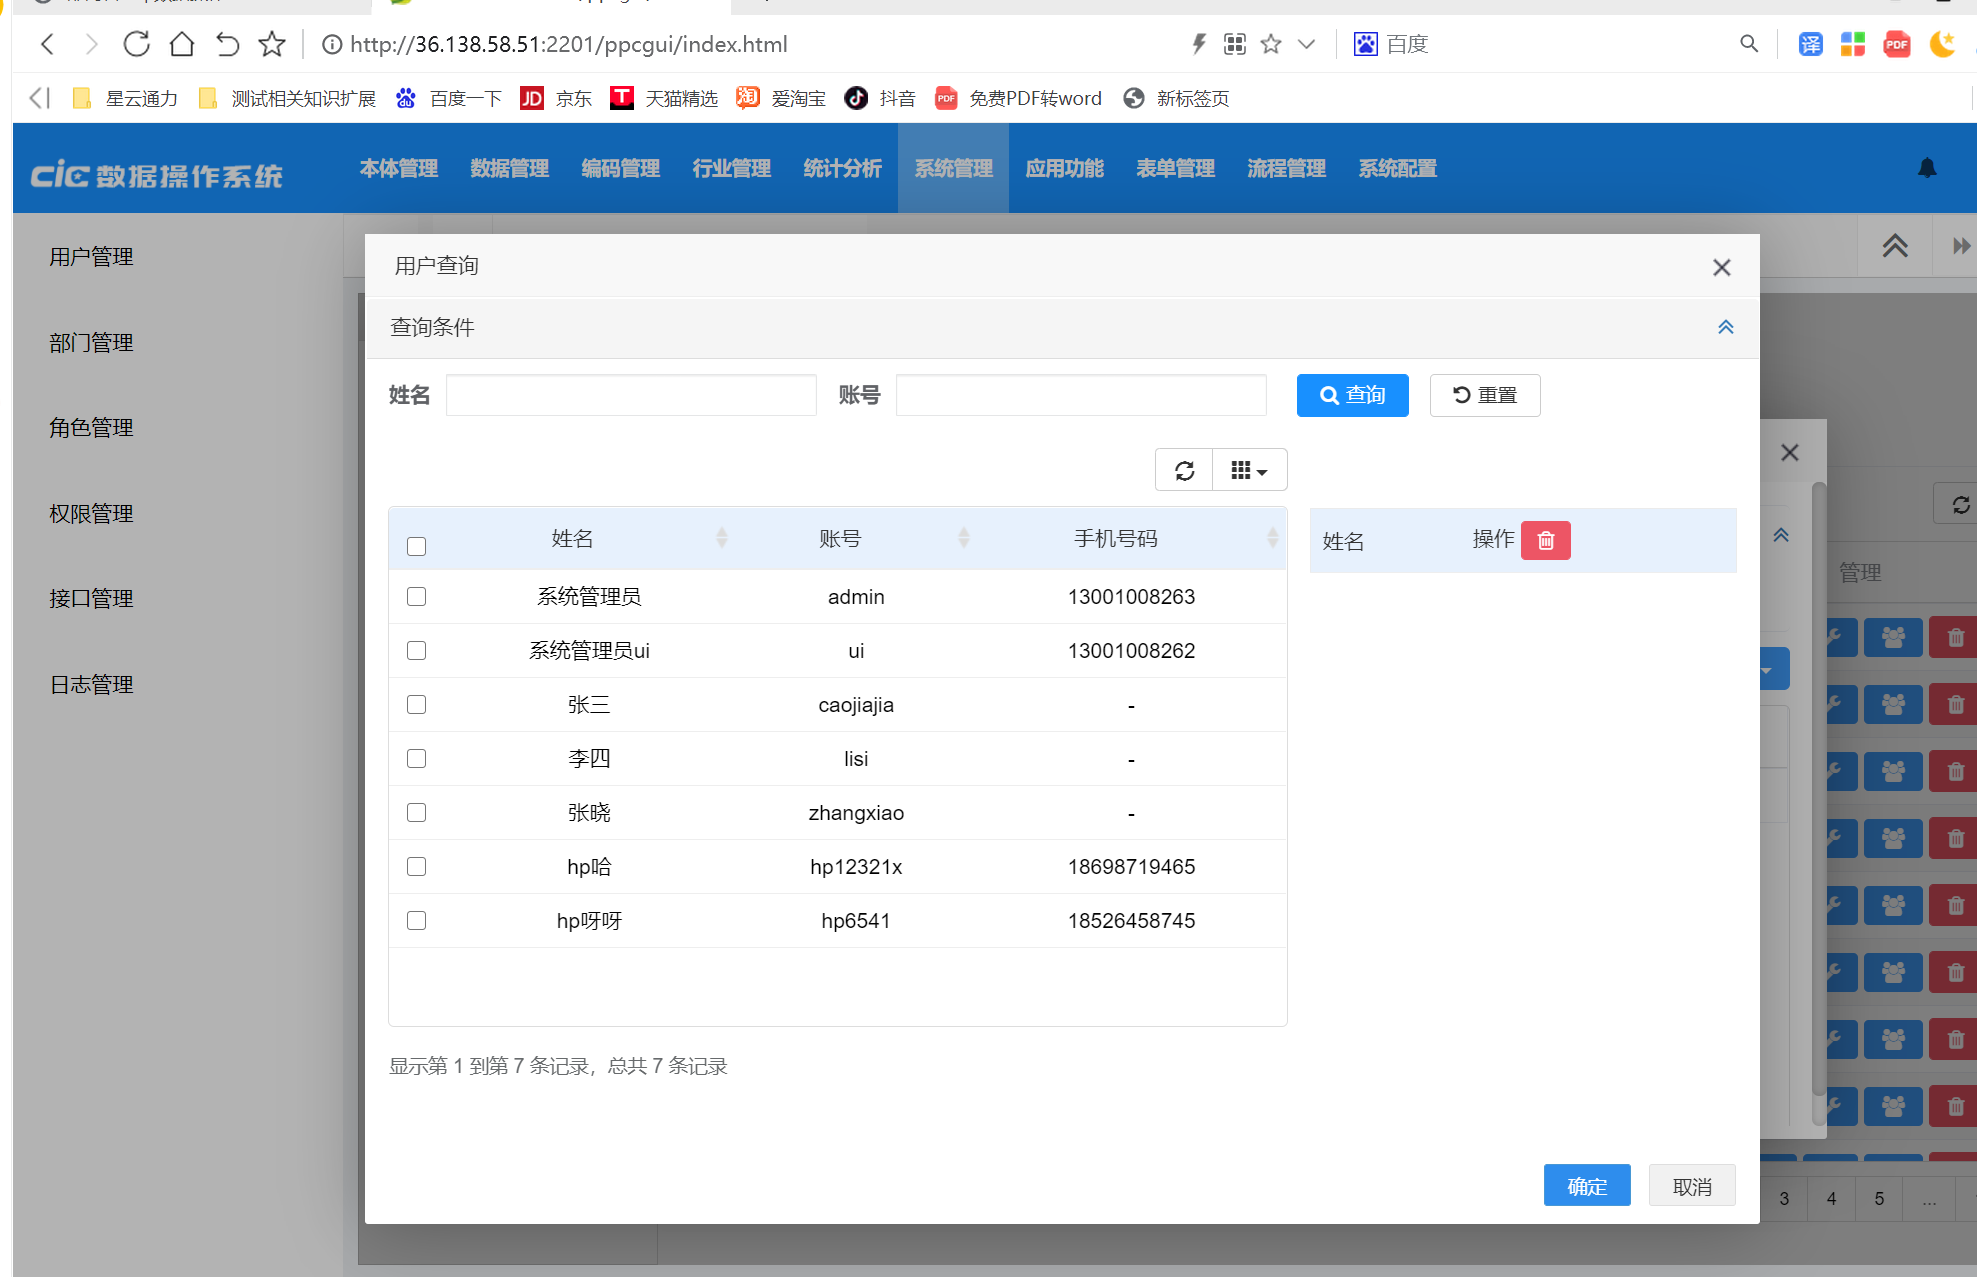Check the checkbox for admin row
This screenshot has width=1977, height=1277.
(417, 597)
